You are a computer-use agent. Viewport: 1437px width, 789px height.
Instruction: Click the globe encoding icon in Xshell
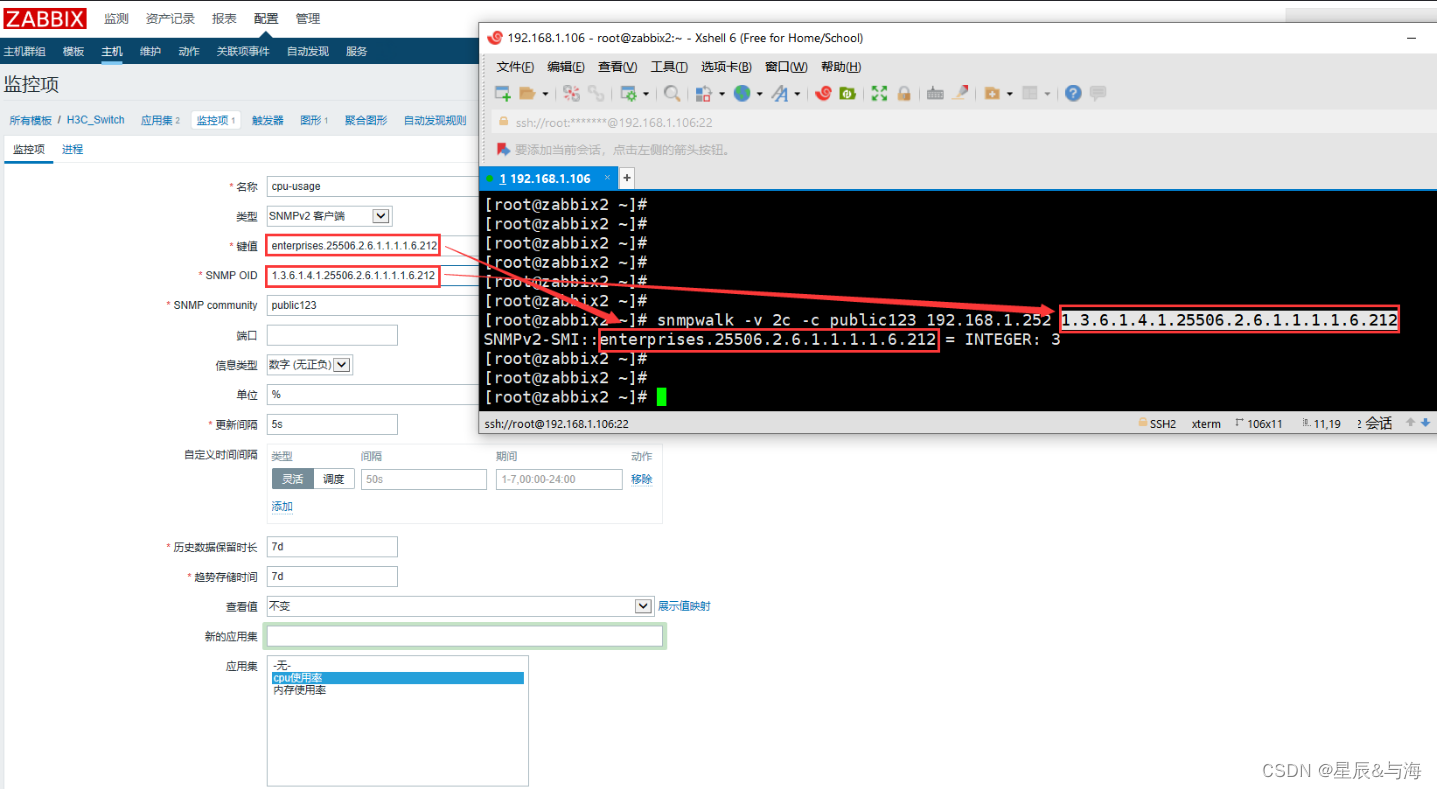[x=742, y=93]
